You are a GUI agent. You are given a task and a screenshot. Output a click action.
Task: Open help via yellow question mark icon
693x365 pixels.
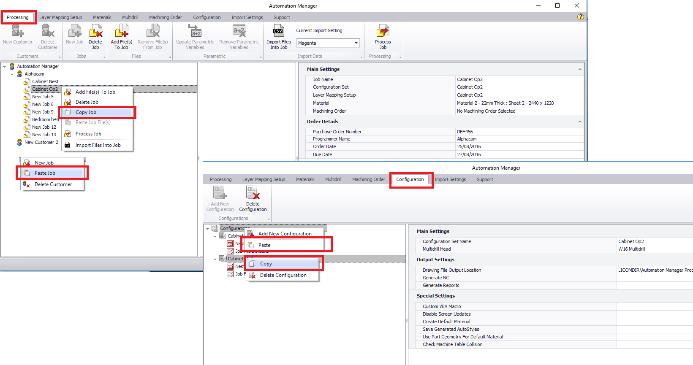tap(580, 17)
